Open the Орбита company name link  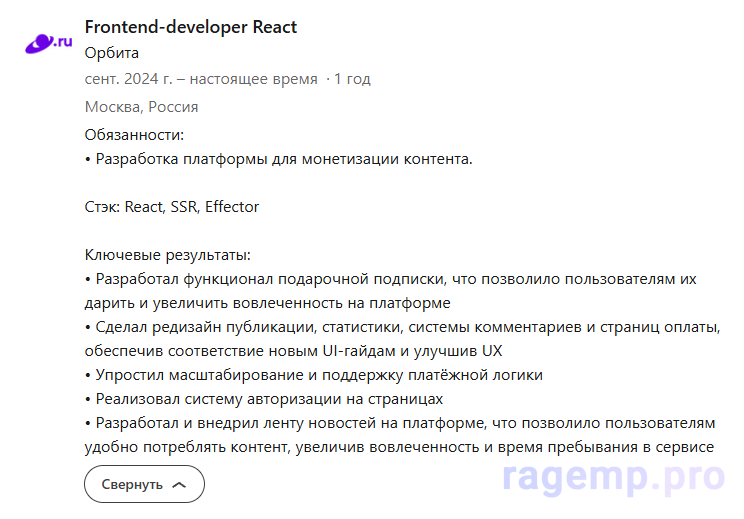[x=112, y=53]
